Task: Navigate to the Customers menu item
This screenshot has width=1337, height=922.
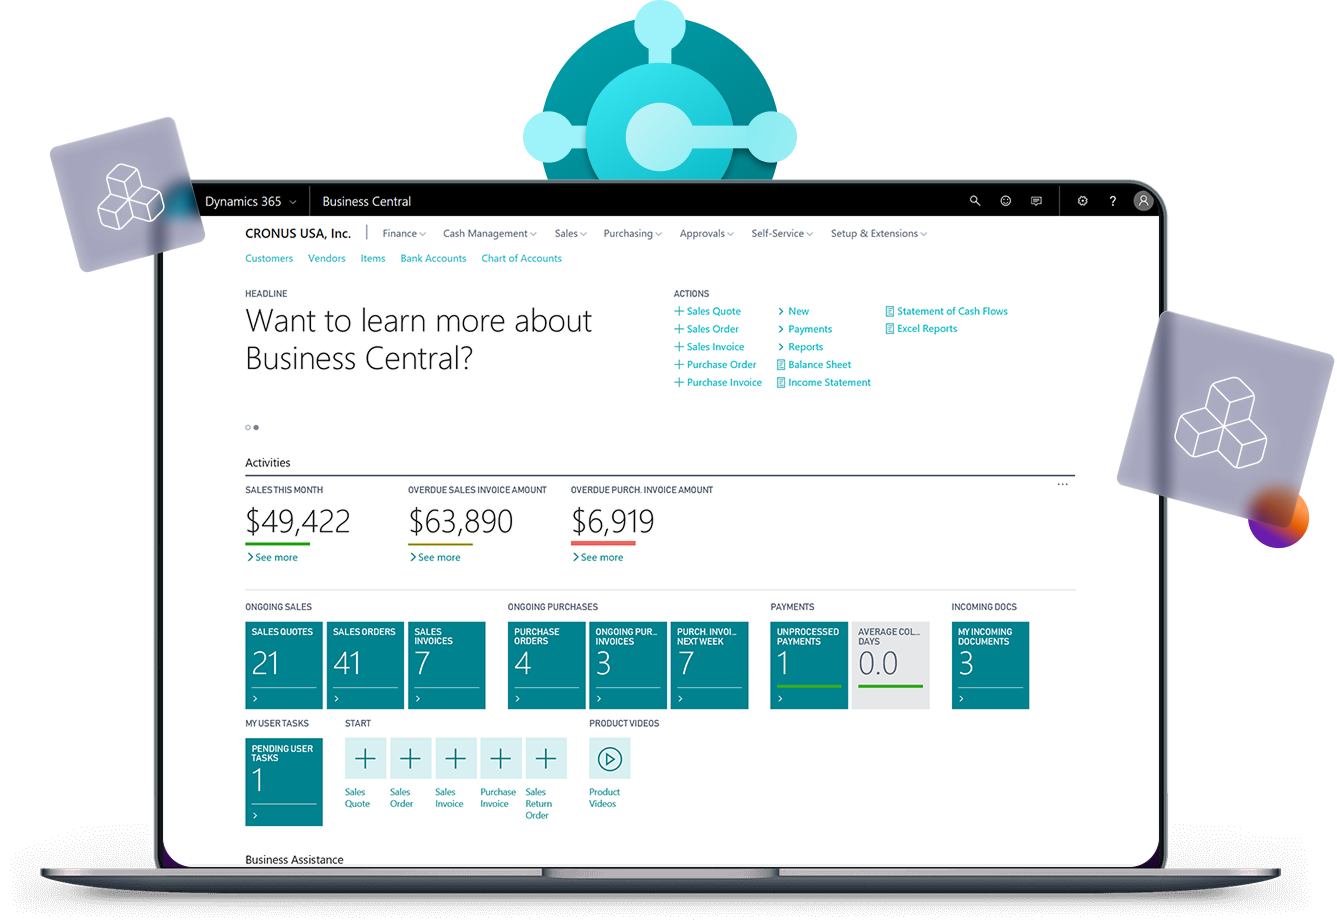Action: coord(269,258)
